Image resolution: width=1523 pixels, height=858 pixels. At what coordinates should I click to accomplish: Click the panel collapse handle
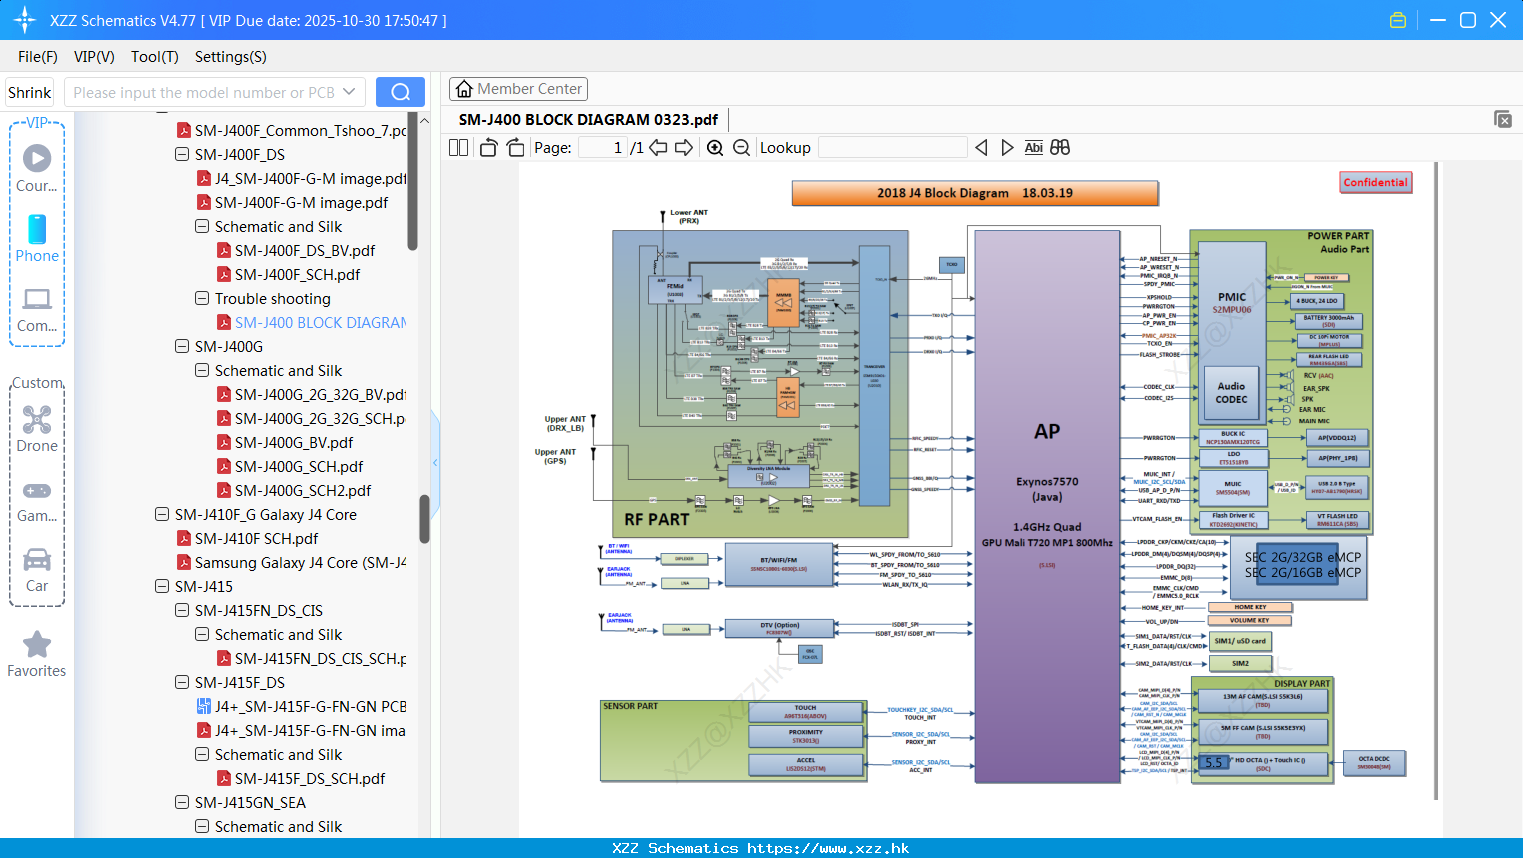tap(435, 462)
